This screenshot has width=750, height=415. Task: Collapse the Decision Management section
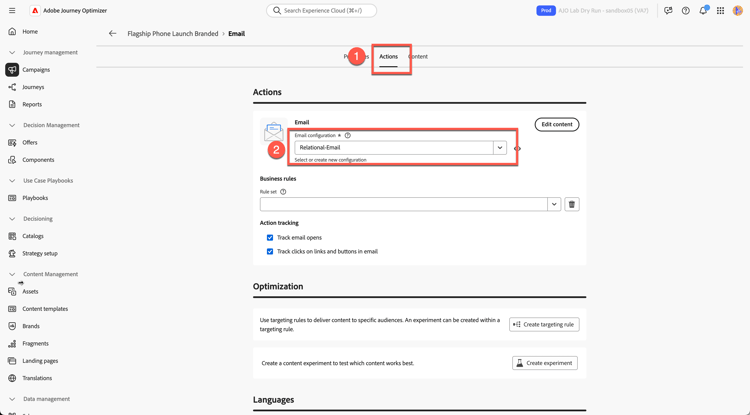[x=12, y=125]
